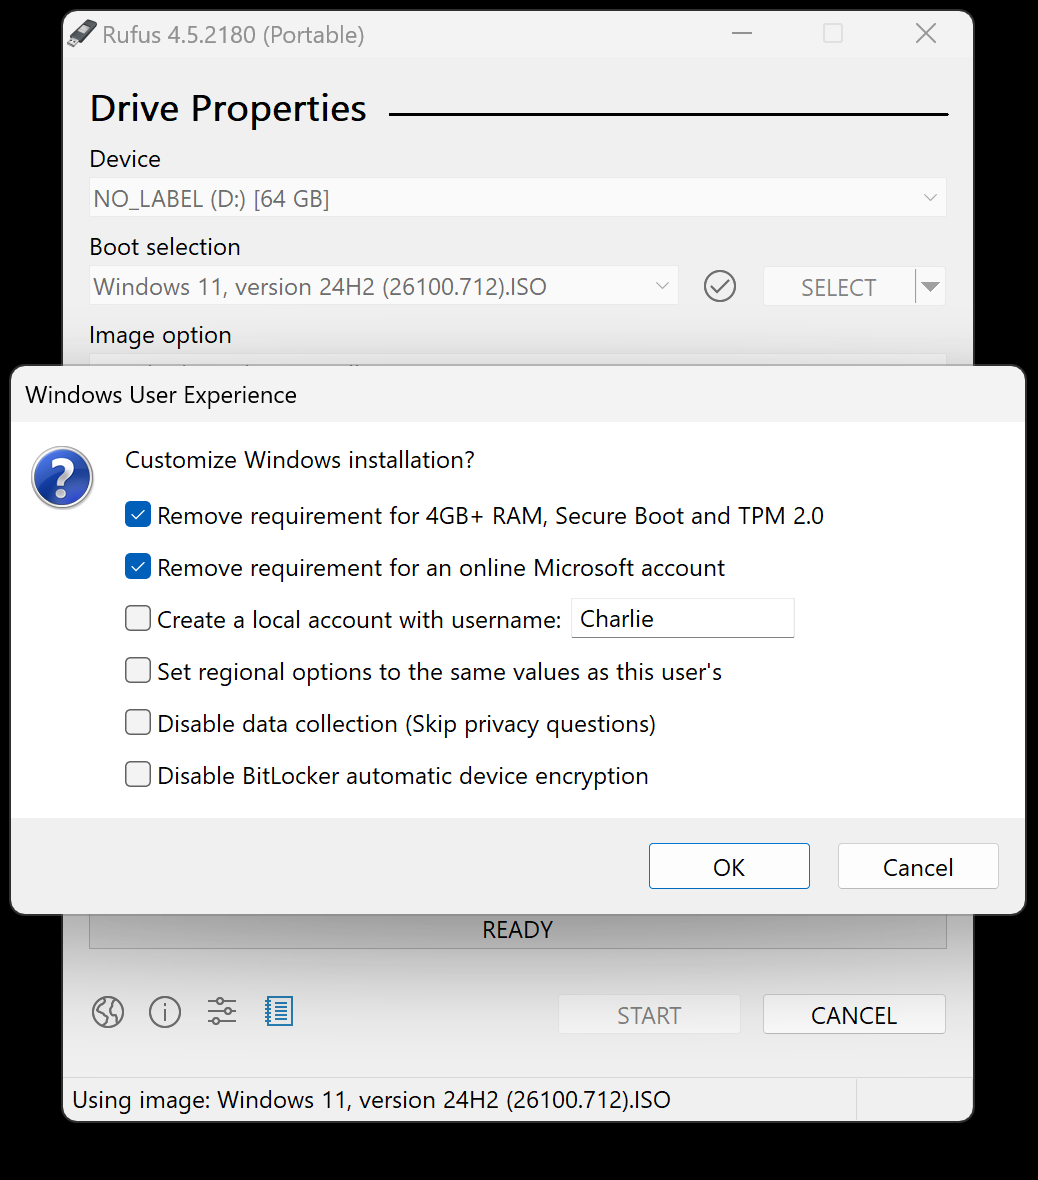
Task: Click the blue question mark help icon
Action: (x=62, y=477)
